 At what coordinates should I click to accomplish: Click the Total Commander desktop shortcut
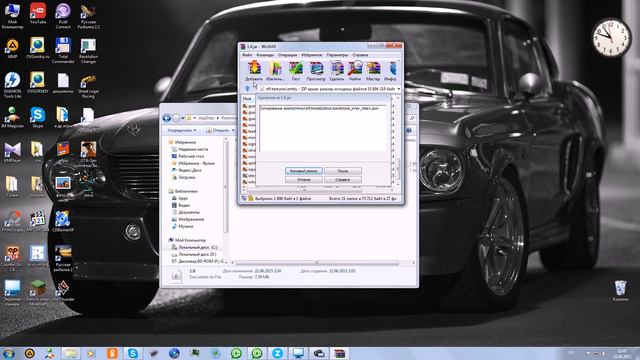click(x=63, y=51)
